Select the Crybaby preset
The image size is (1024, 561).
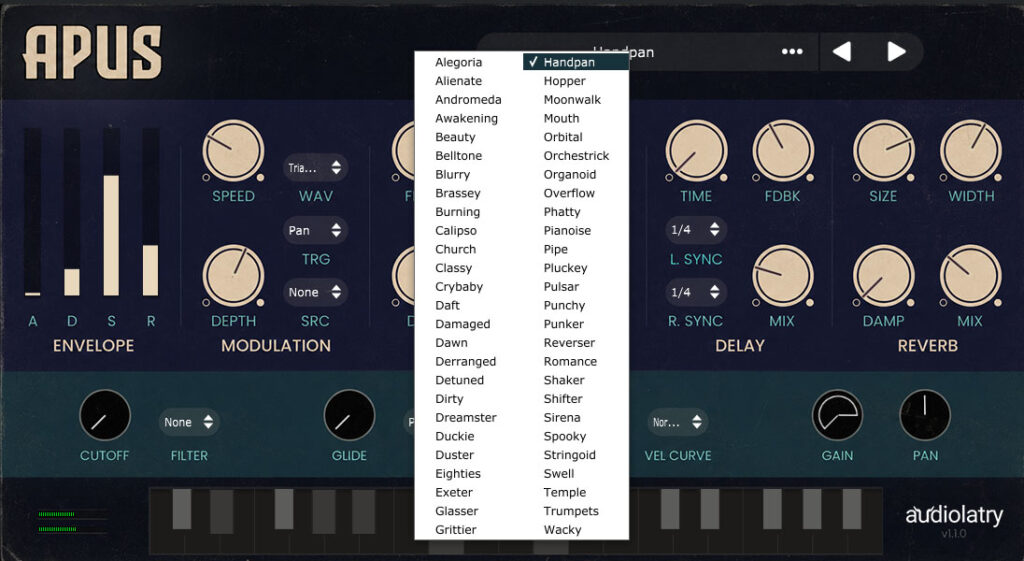[459, 287]
